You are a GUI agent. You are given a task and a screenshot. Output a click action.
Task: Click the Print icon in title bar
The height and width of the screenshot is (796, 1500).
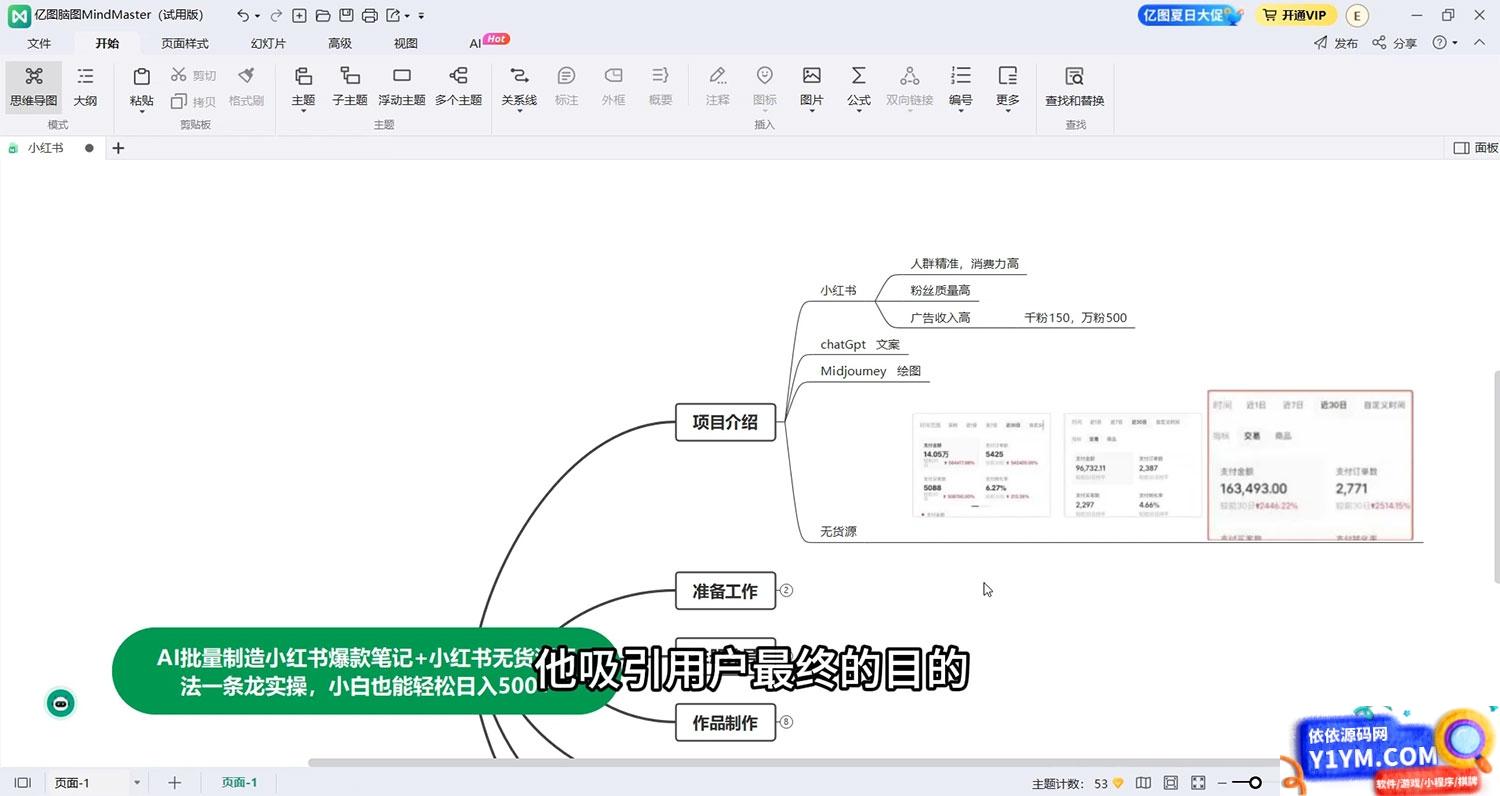coord(369,15)
